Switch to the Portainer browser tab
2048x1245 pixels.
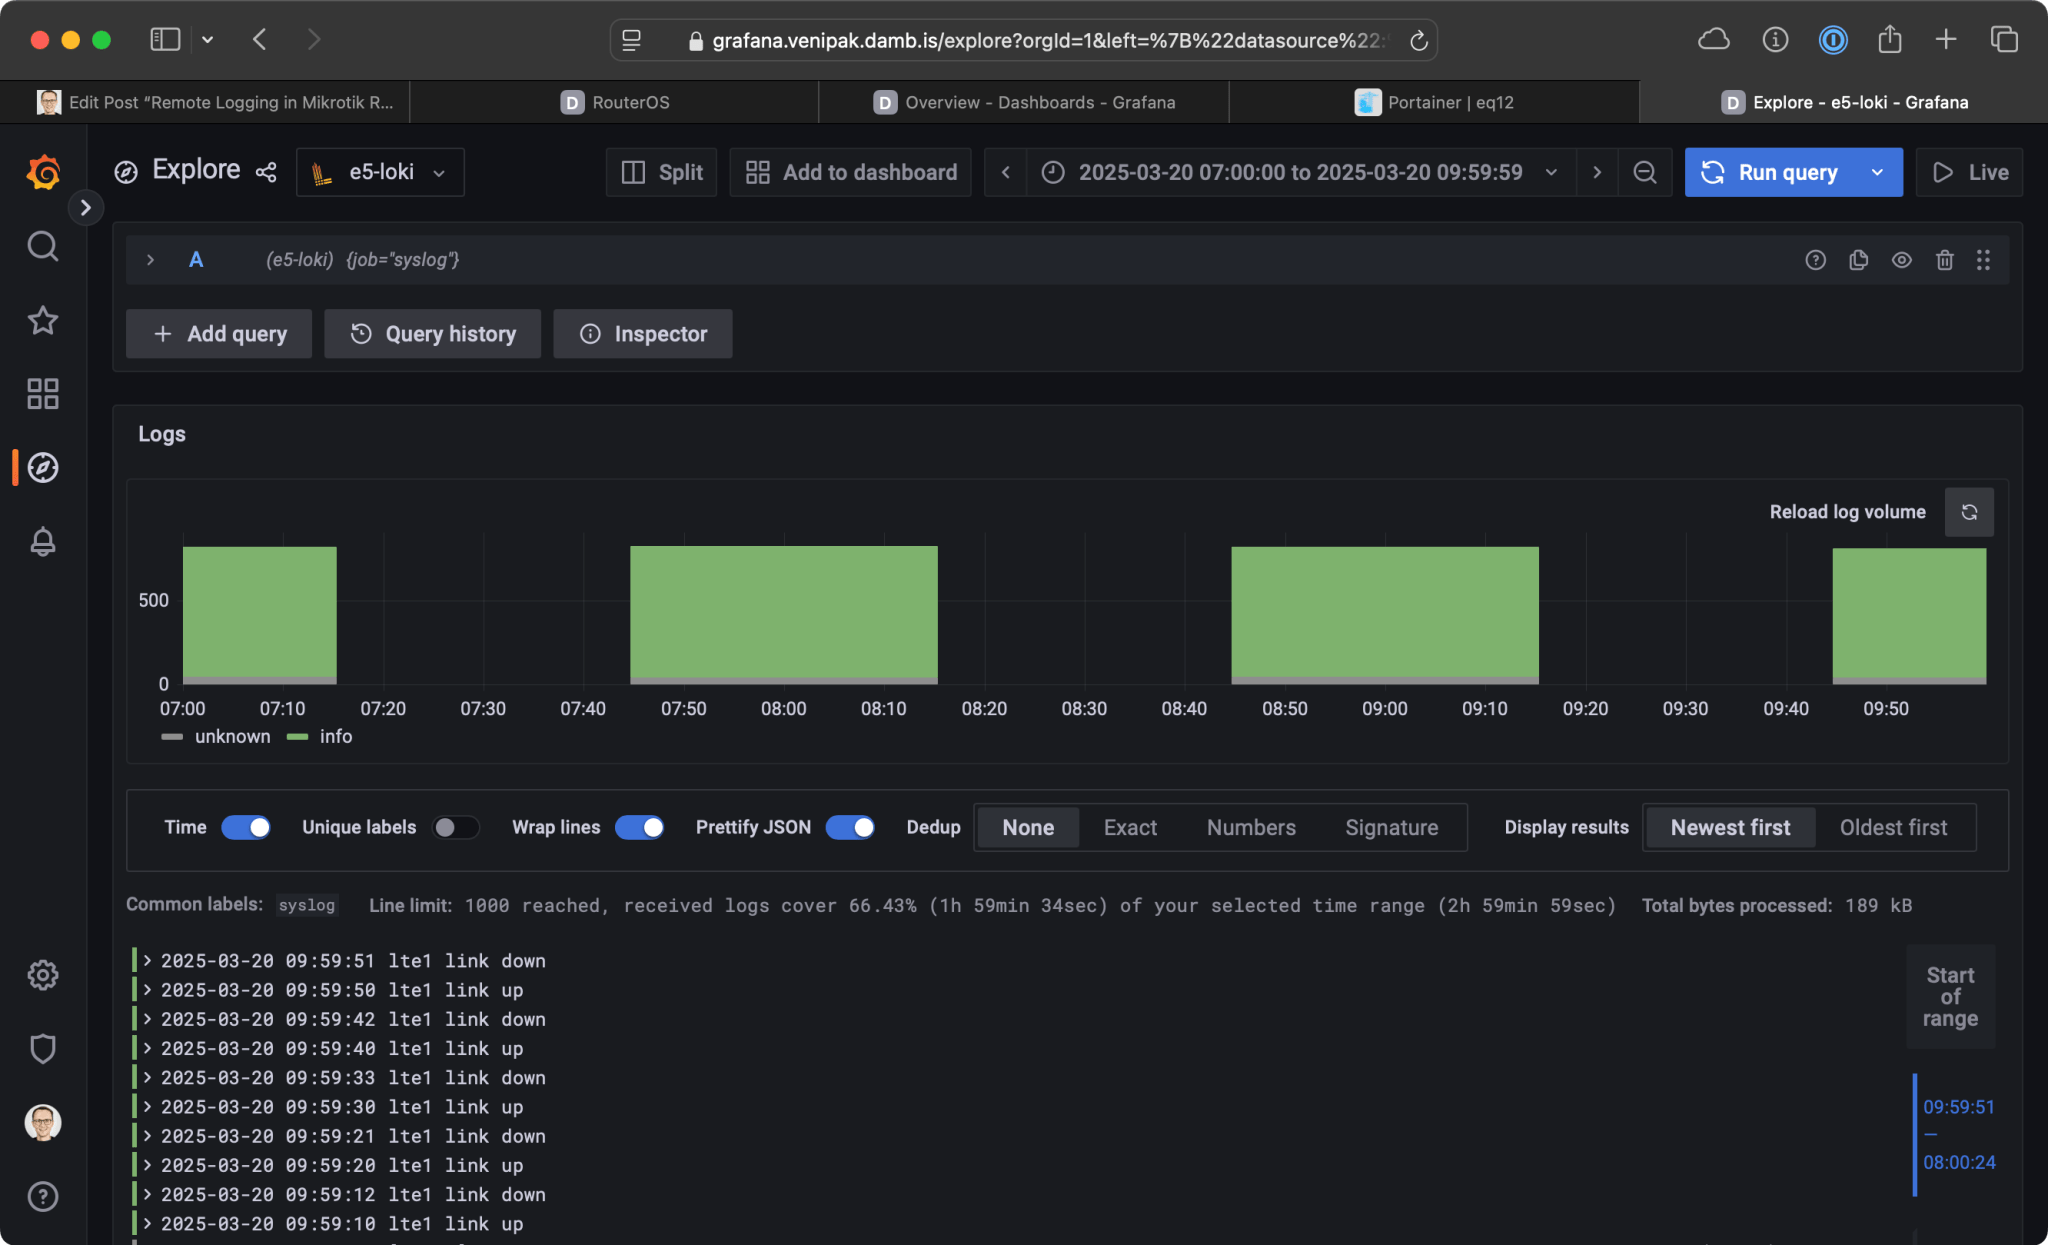[x=1433, y=101]
